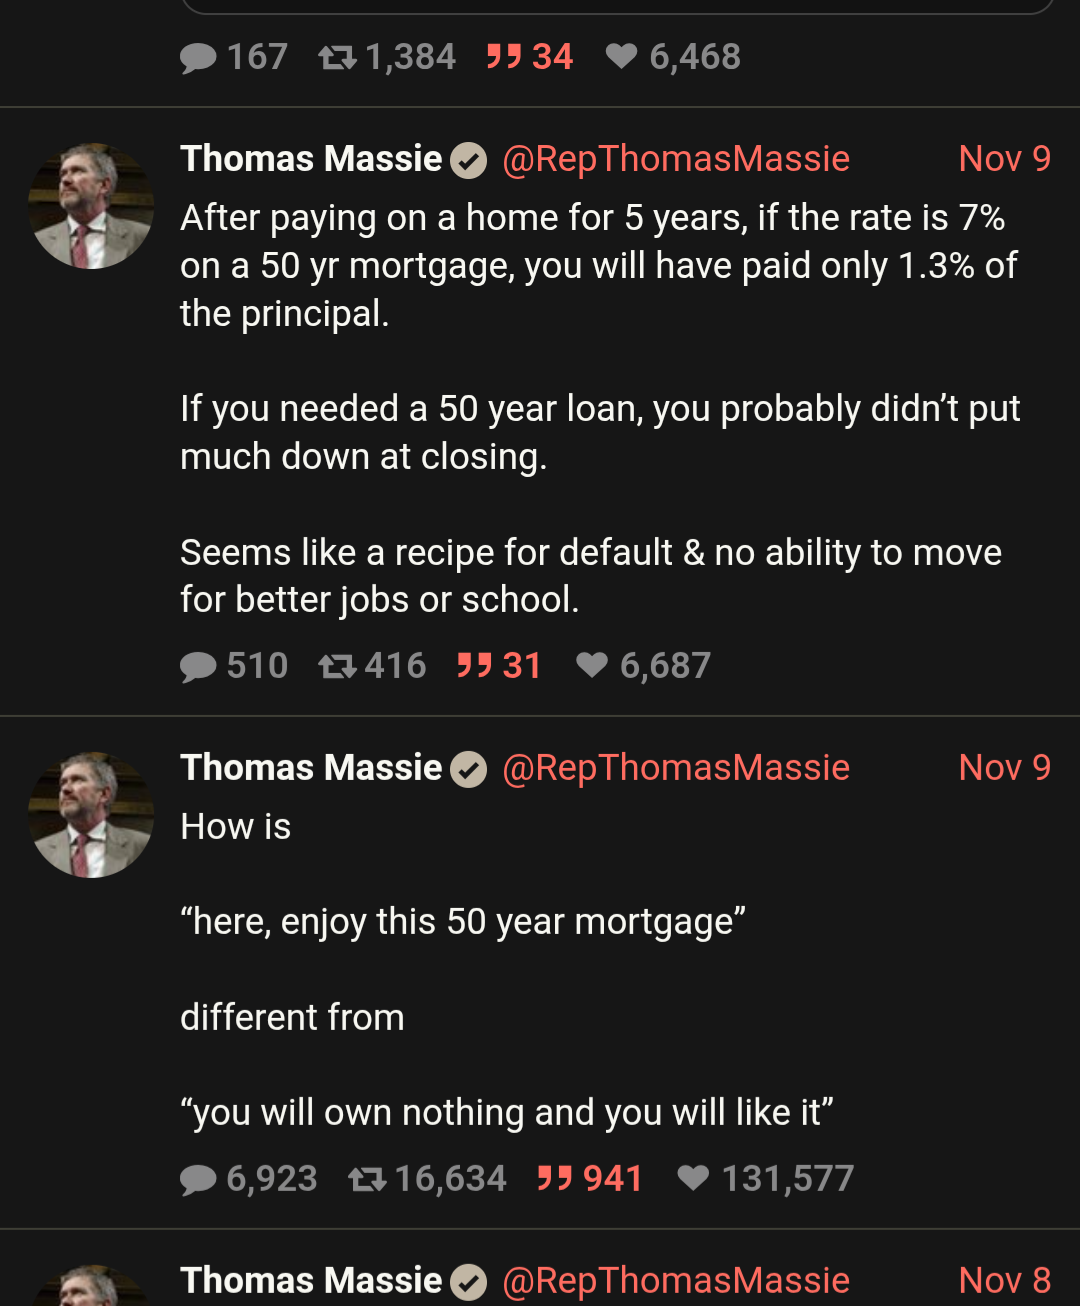Open @RepThomasMassie handle on "own nothing" tweet

point(676,768)
